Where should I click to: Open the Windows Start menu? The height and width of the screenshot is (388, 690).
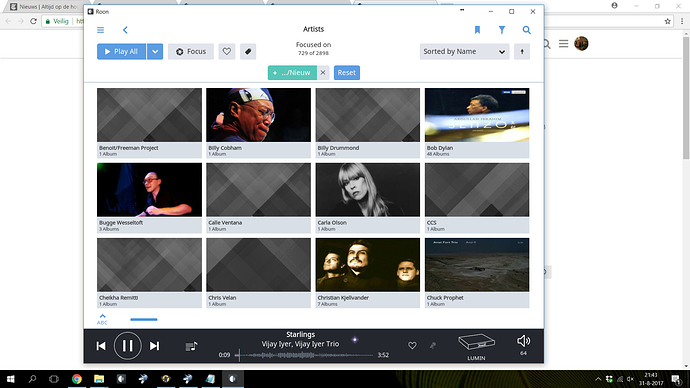pyautogui.click(x=11, y=379)
